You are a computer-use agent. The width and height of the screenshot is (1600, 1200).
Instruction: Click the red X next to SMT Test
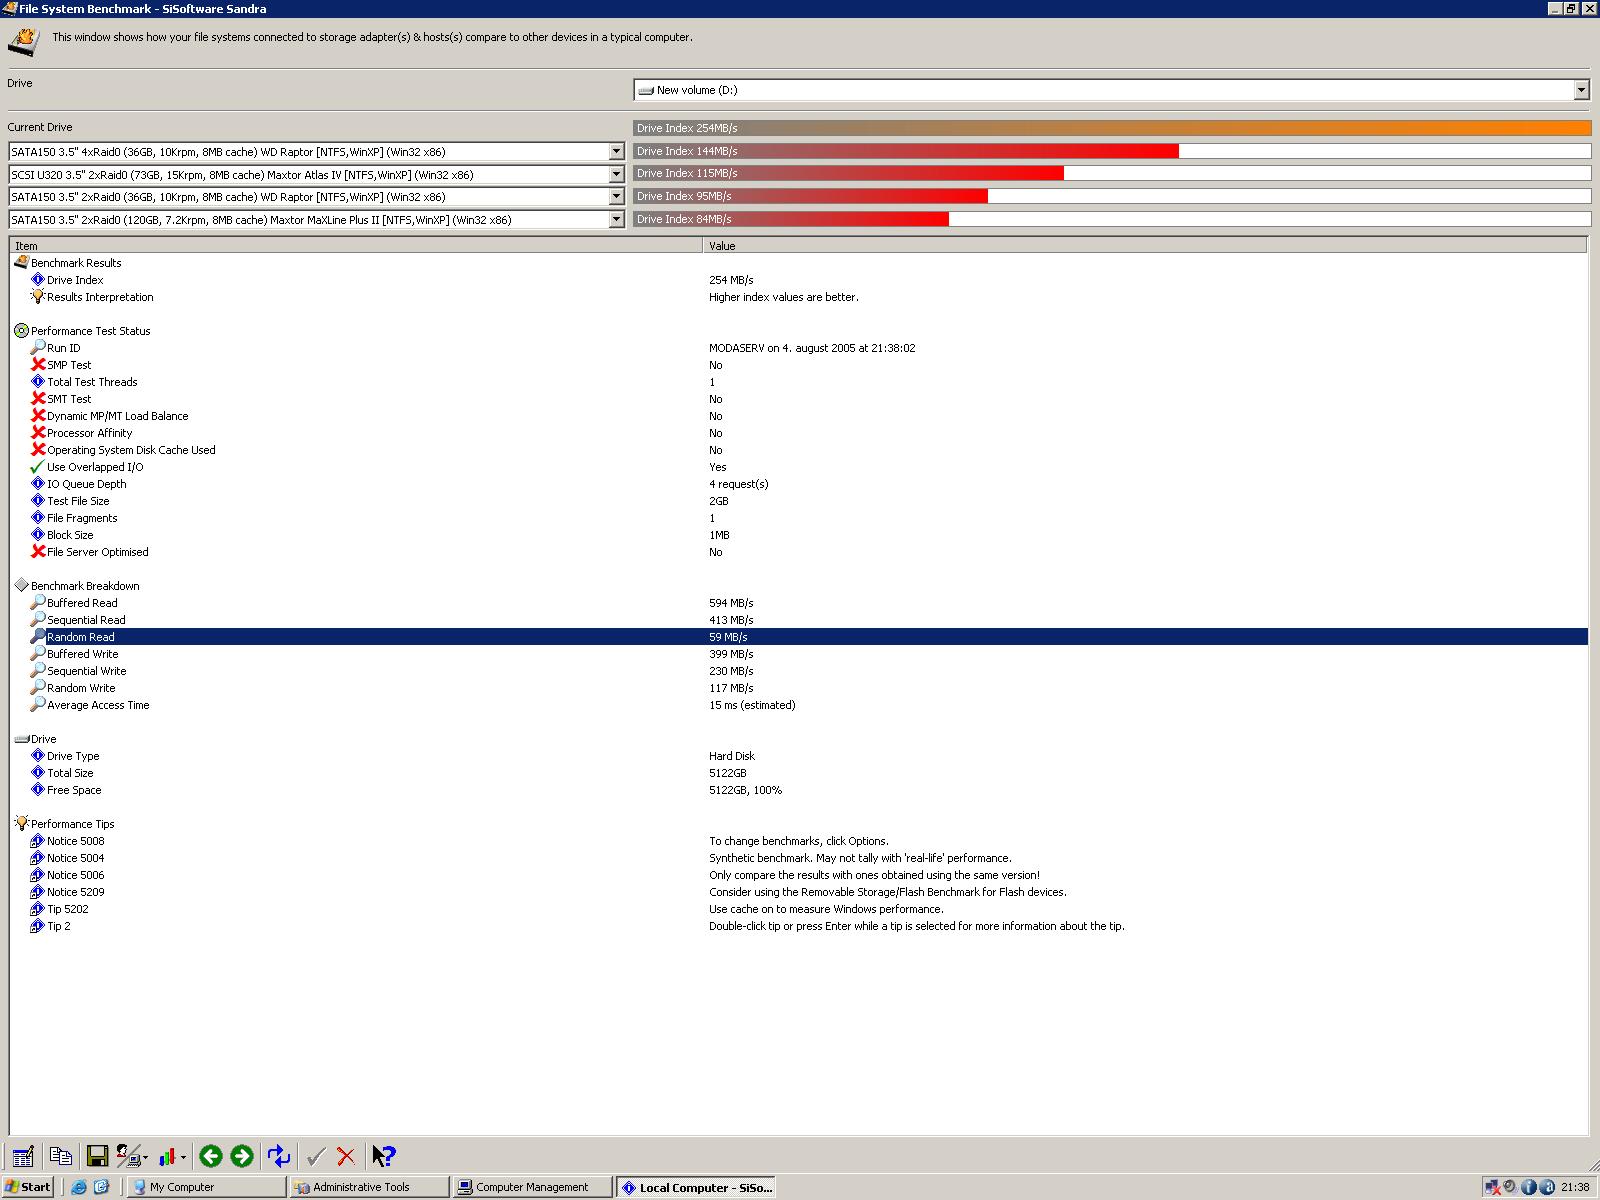[38, 399]
